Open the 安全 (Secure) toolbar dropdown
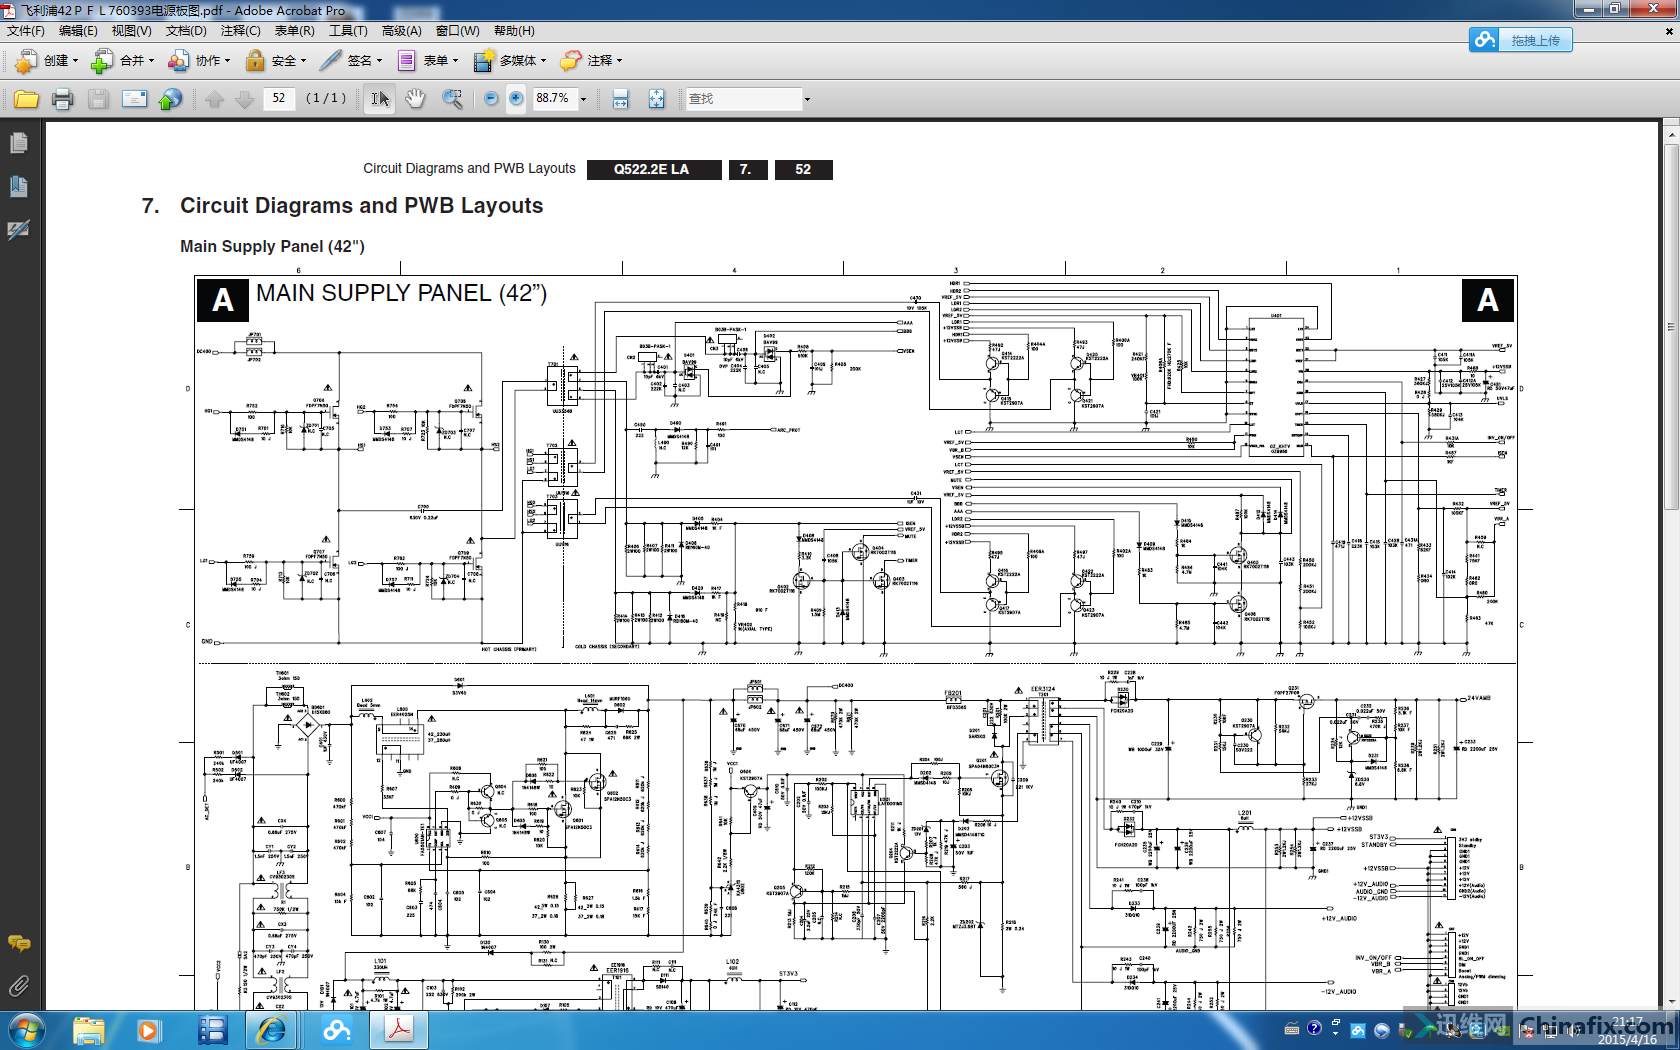 tap(275, 61)
